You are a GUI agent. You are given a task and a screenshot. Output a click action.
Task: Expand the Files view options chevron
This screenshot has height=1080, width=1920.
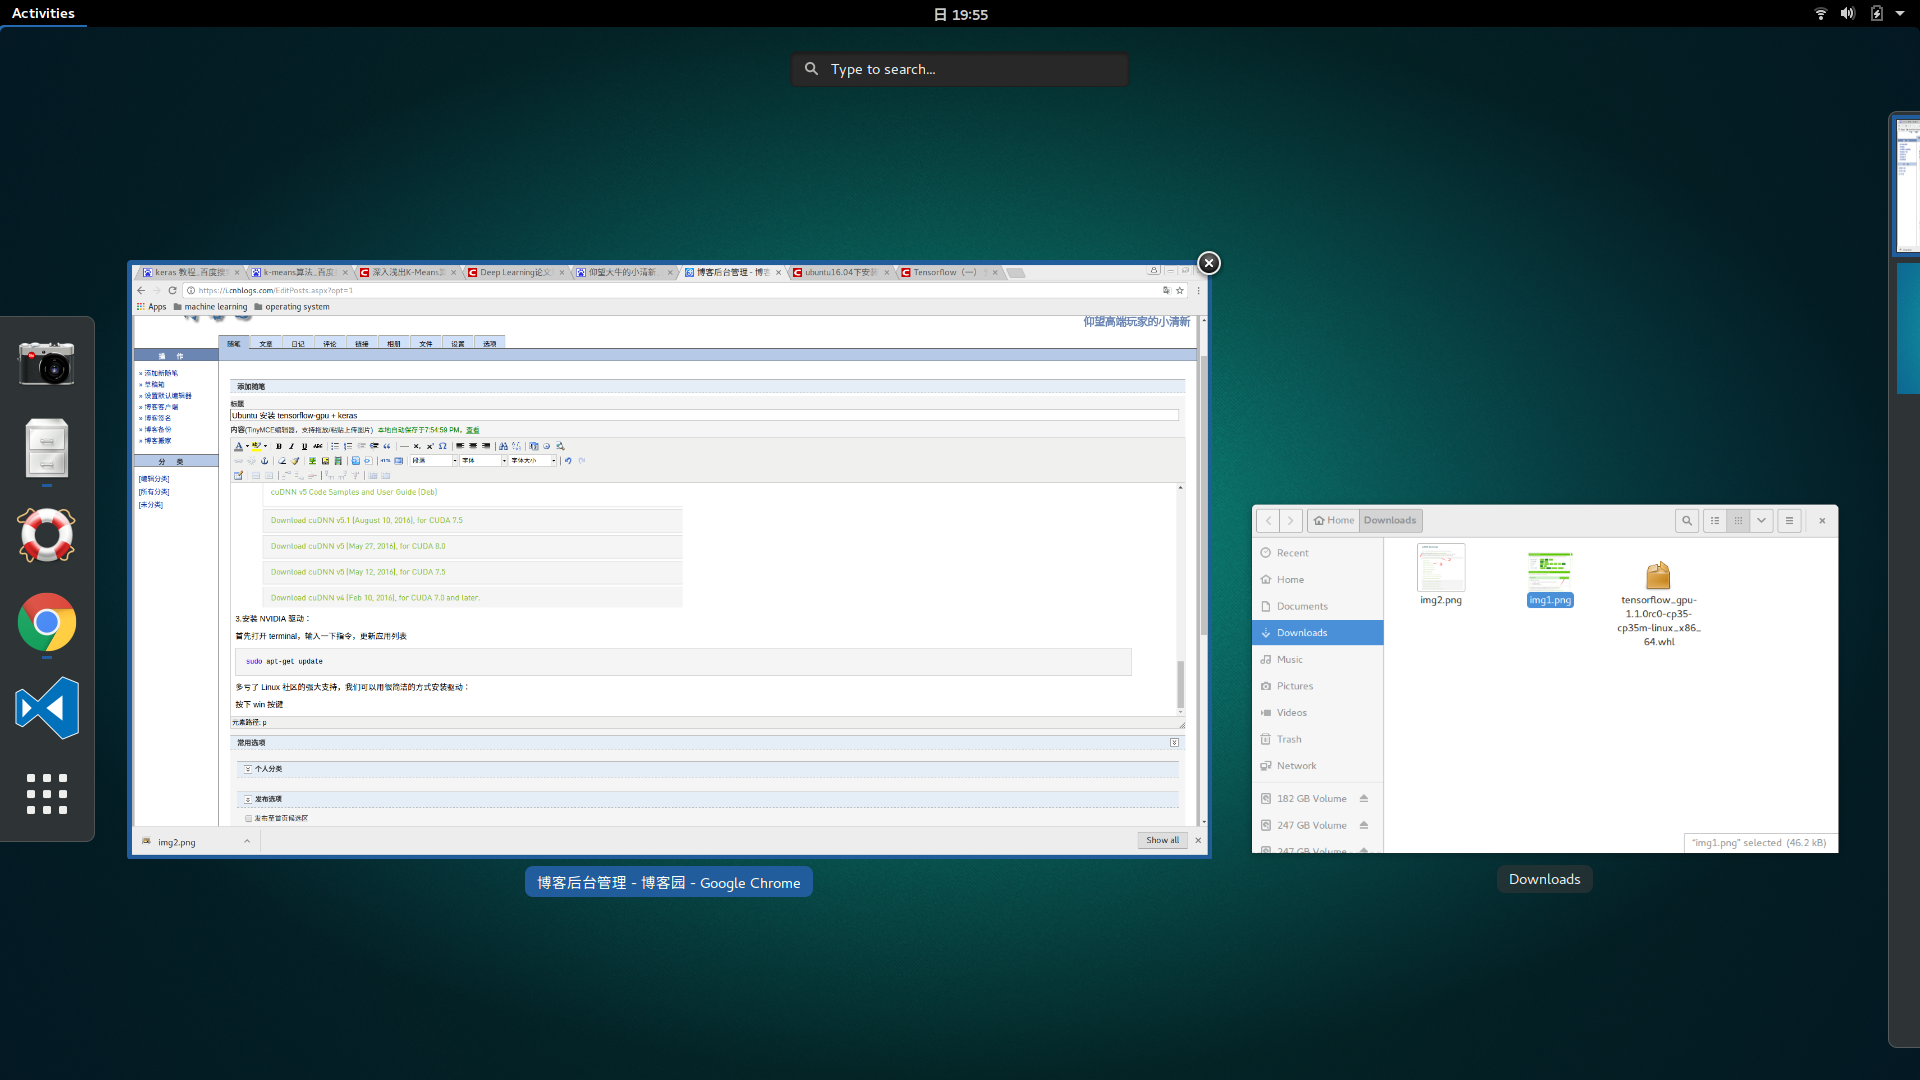coord(1761,520)
